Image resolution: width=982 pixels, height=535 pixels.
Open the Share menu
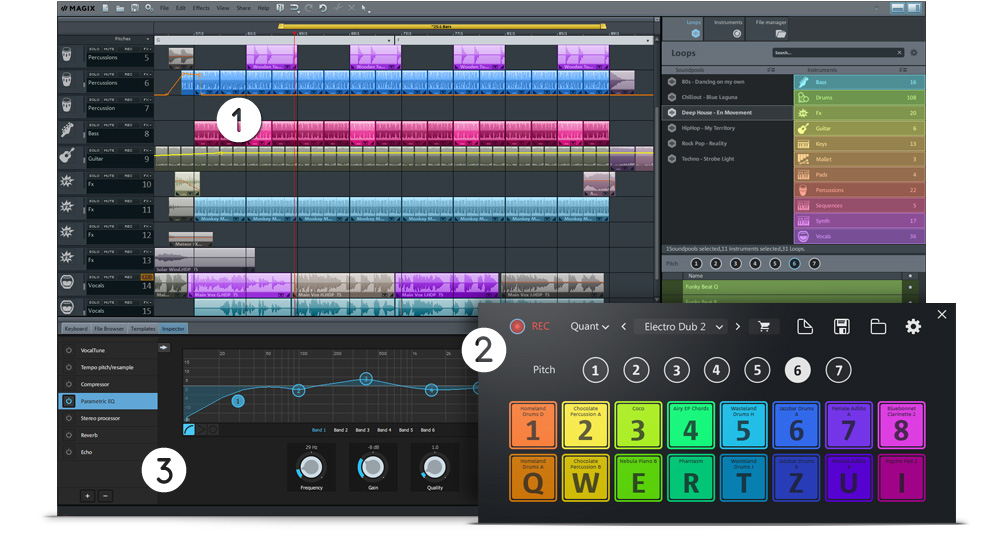coord(243,8)
